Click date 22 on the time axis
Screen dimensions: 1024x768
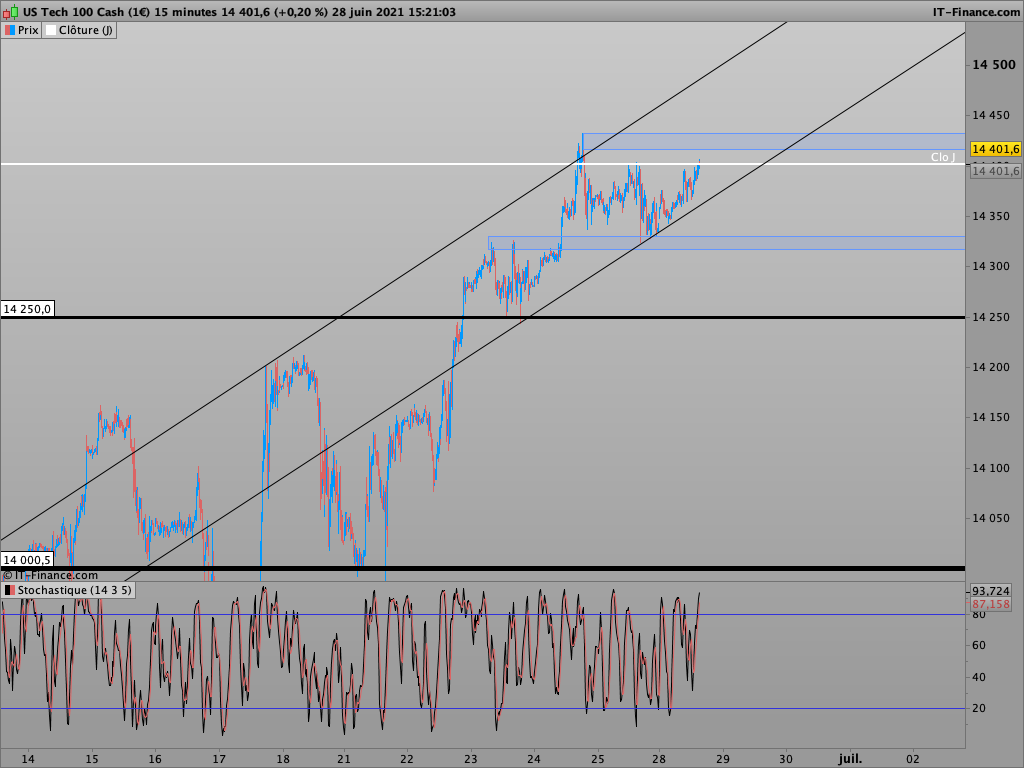tap(407, 759)
